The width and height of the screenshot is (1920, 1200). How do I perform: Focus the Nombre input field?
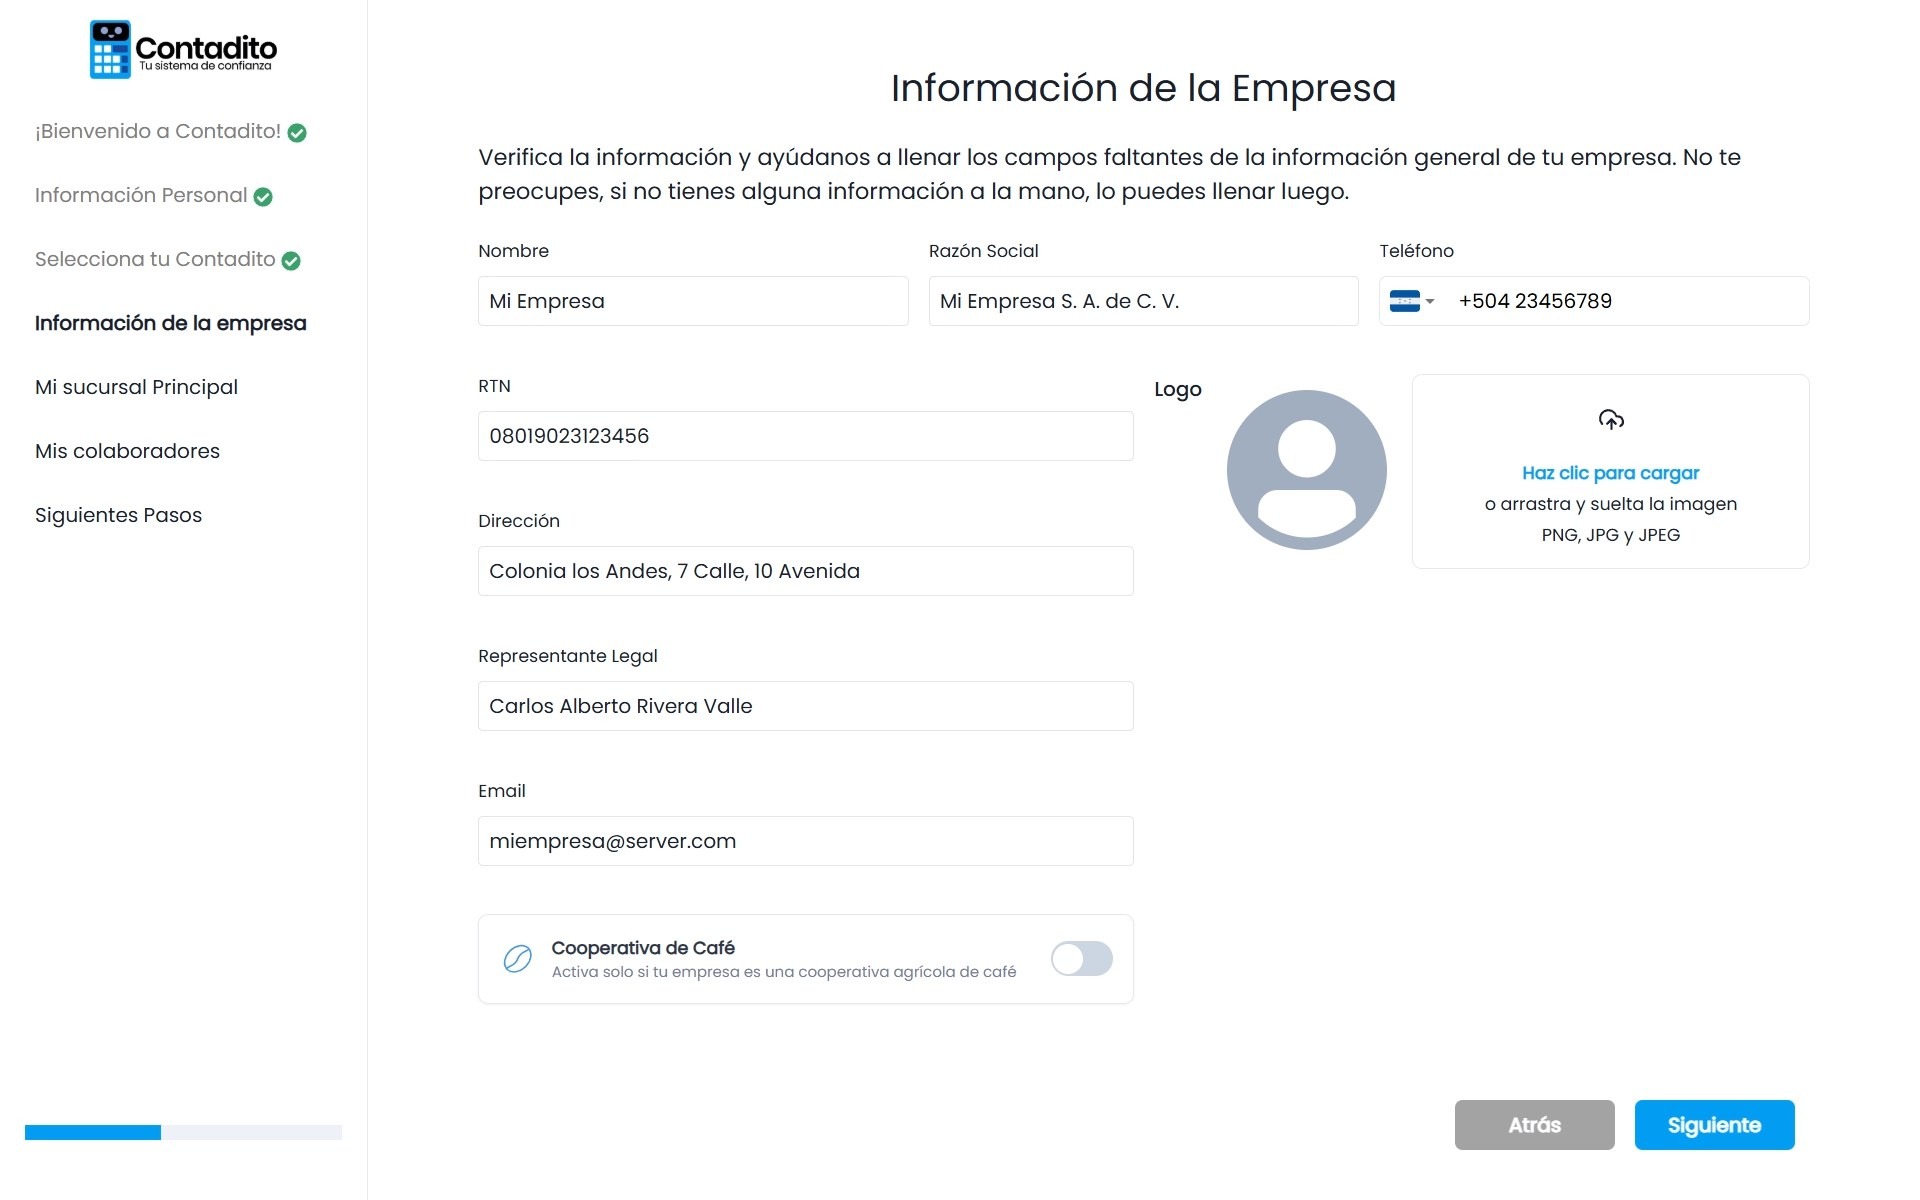tap(693, 301)
